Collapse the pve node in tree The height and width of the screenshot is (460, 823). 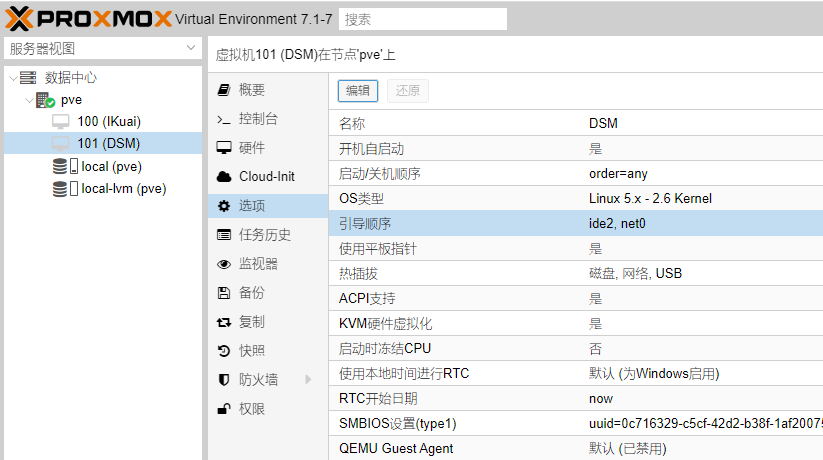(x=28, y=100)
